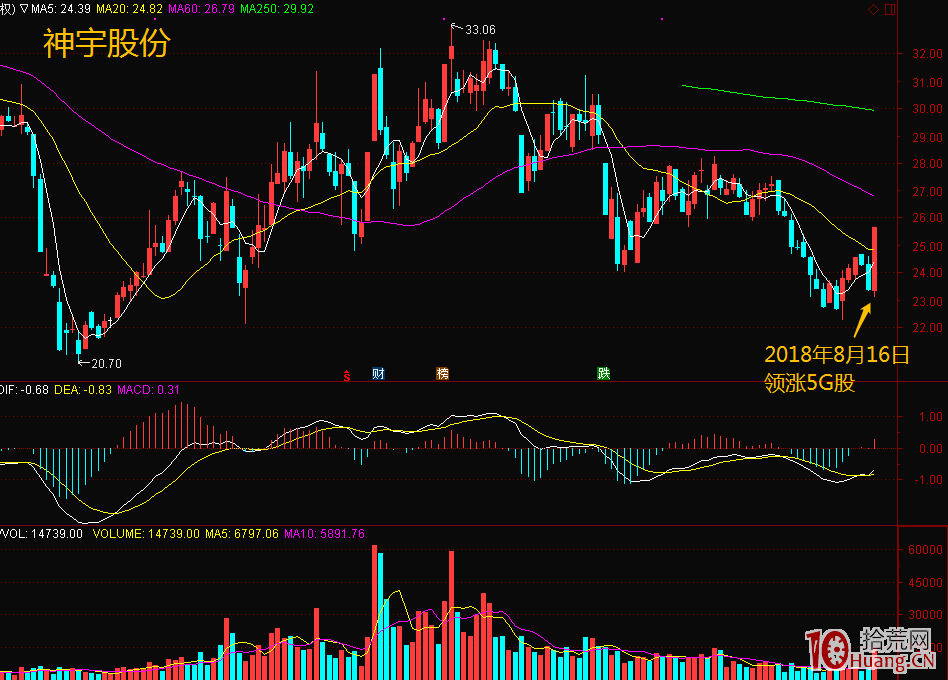Click the red split-panel rectangle icon
Viewport: 948px width, 680px height.
(x=890, y=9)
